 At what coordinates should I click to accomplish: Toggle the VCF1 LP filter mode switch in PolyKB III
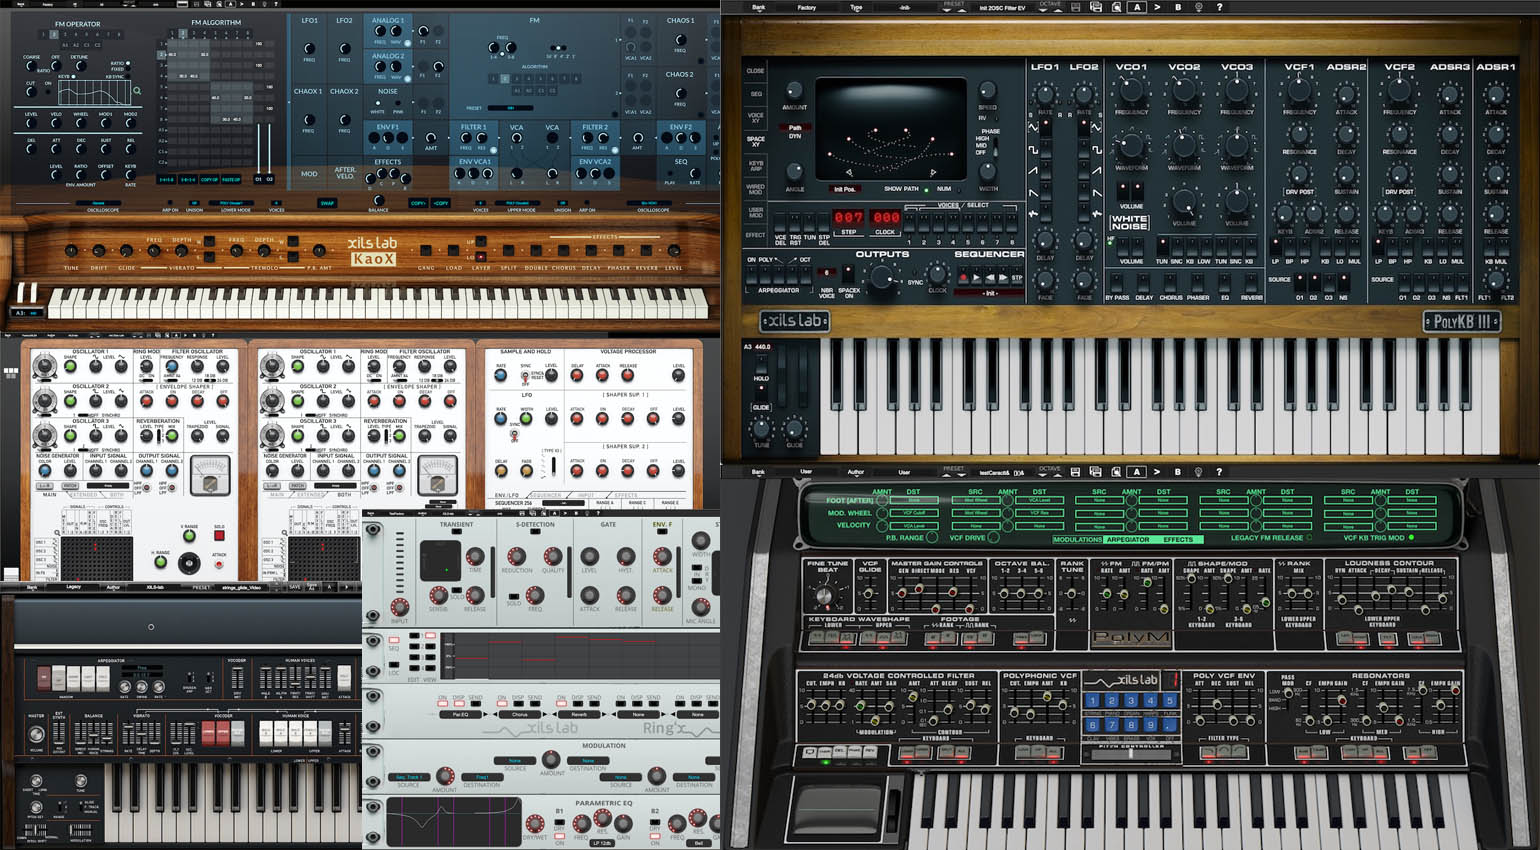tap(1275, 247)
